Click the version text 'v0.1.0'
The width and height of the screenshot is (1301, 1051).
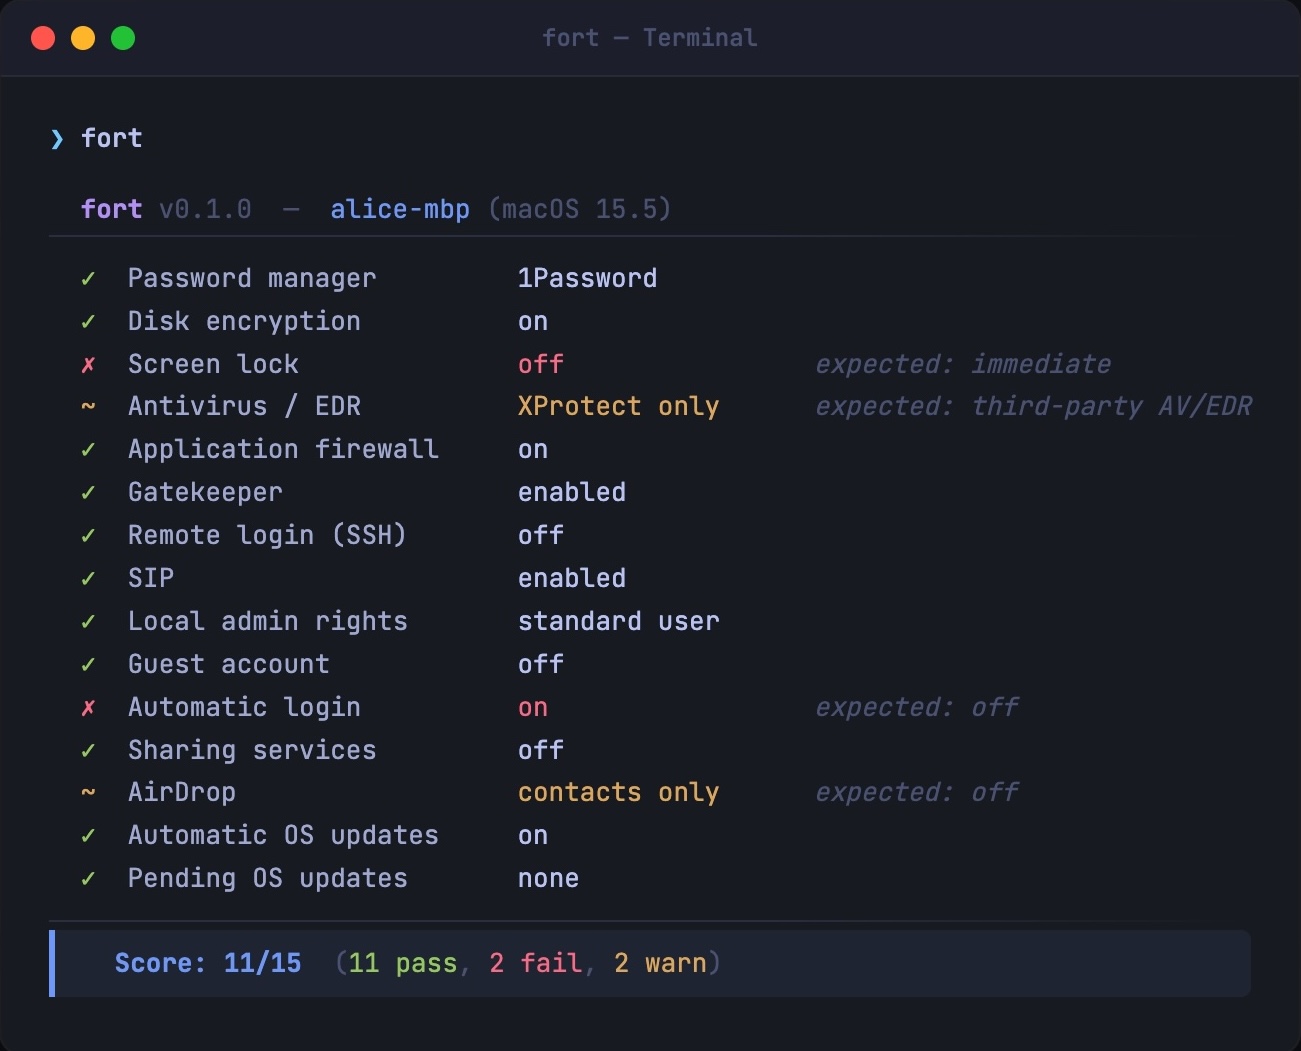click(x=205, y=209)
